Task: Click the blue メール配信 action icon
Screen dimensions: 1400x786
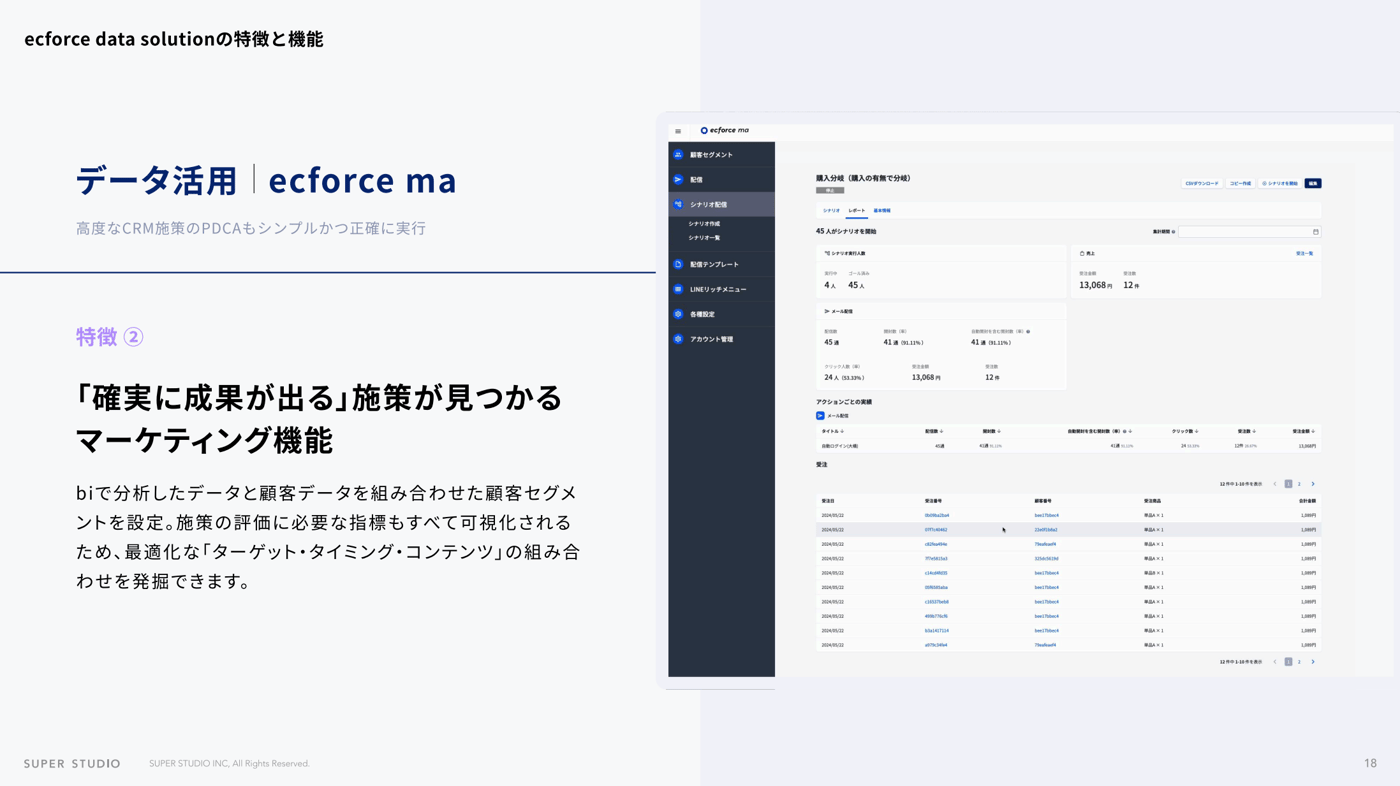Action: pyautogui.click(x=820, y=416)
